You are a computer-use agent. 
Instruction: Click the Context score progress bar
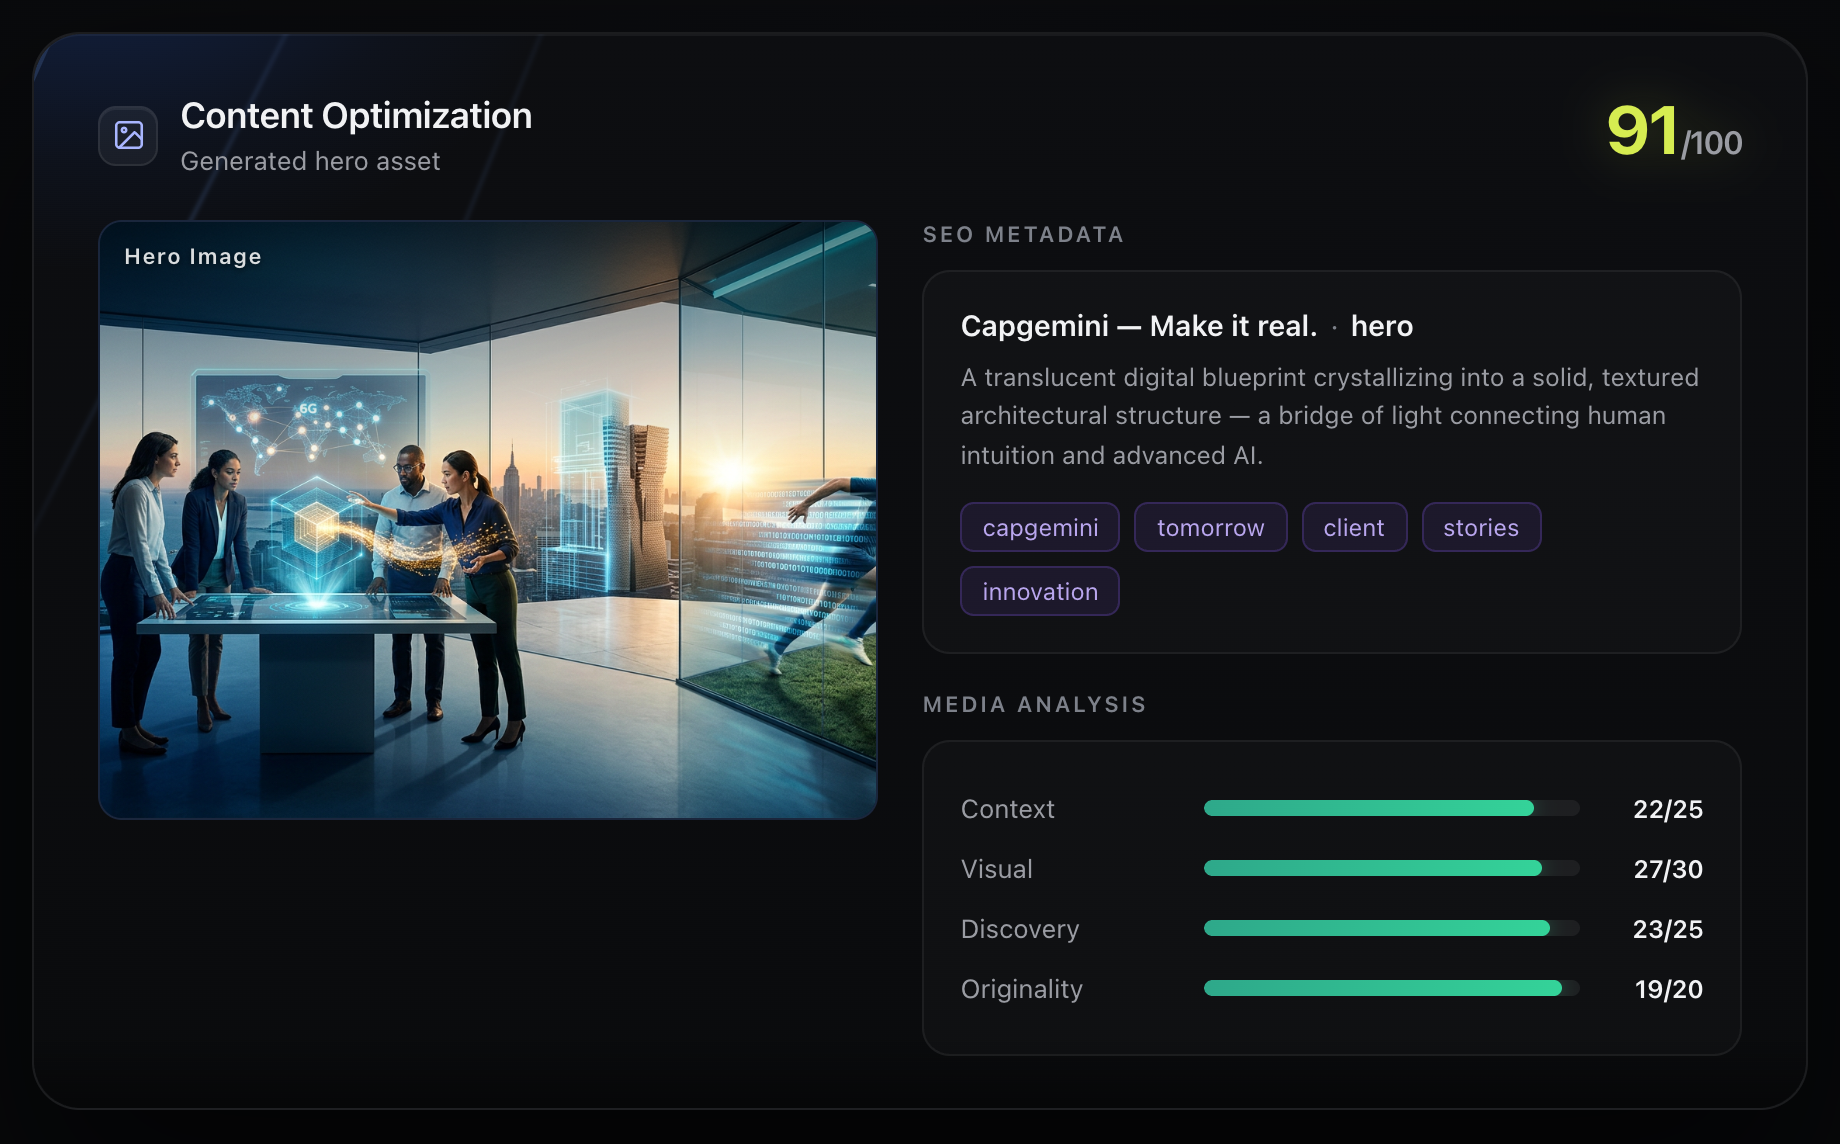1391,808
